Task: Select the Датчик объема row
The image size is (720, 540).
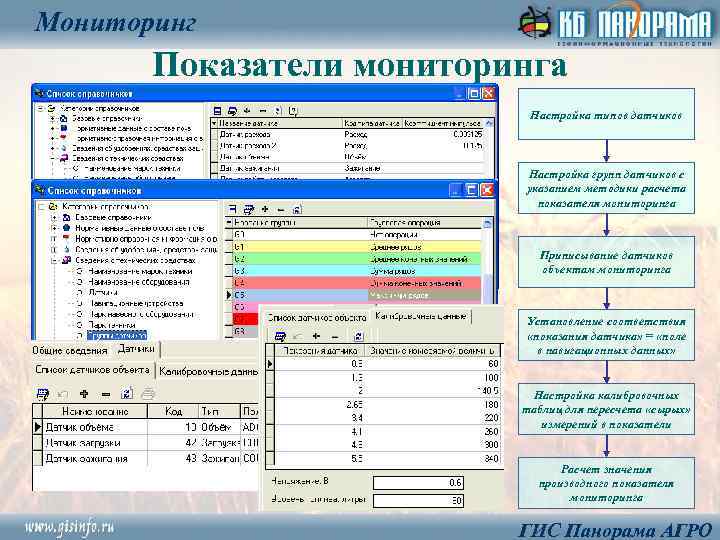Action: click(146, 427)
